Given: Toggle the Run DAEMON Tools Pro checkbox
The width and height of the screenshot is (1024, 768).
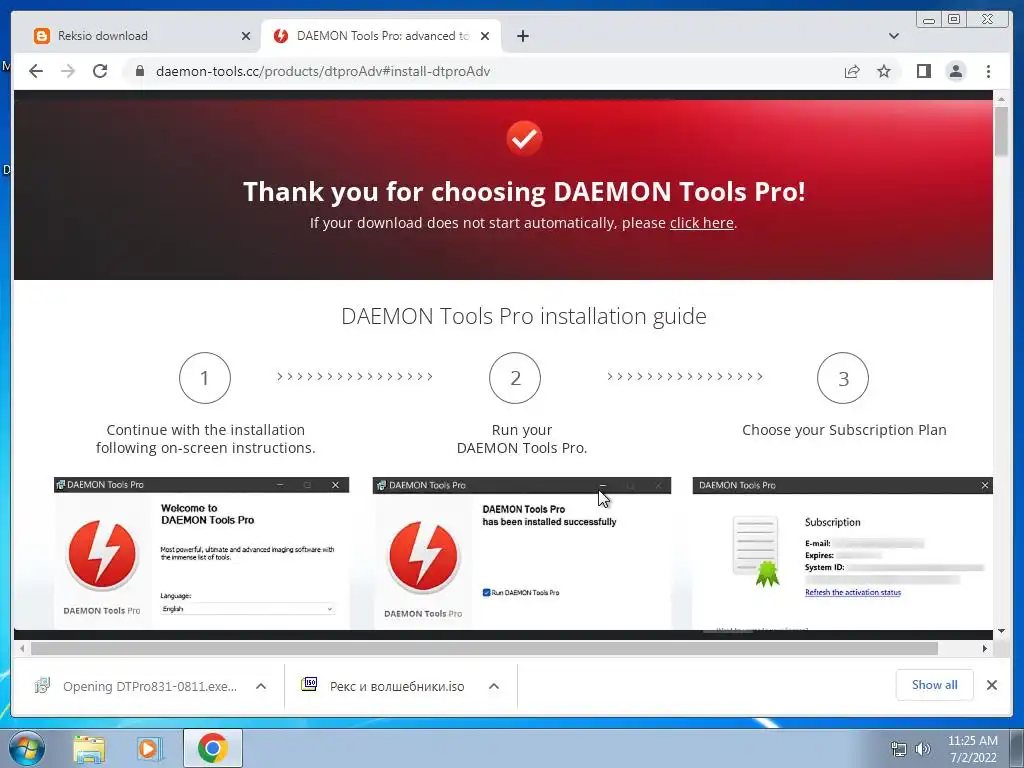Looking at the screenshot, I should 487,592.
